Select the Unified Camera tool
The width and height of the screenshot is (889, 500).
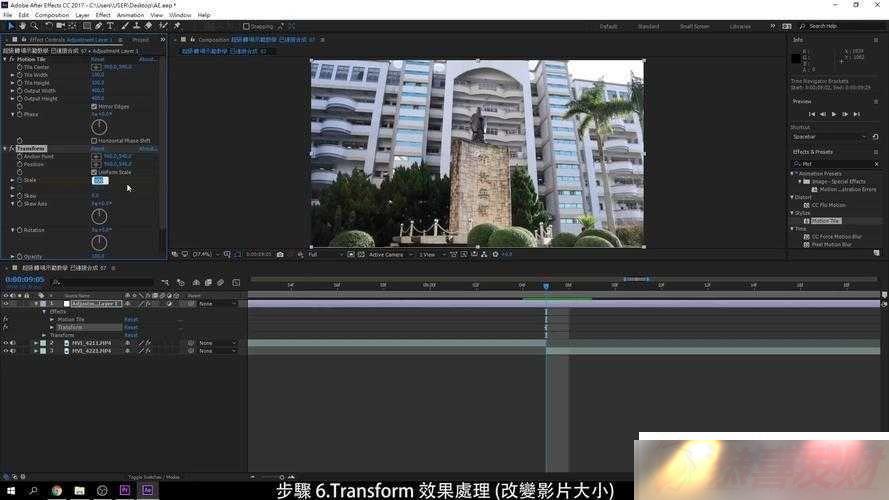tap(60, 26)
